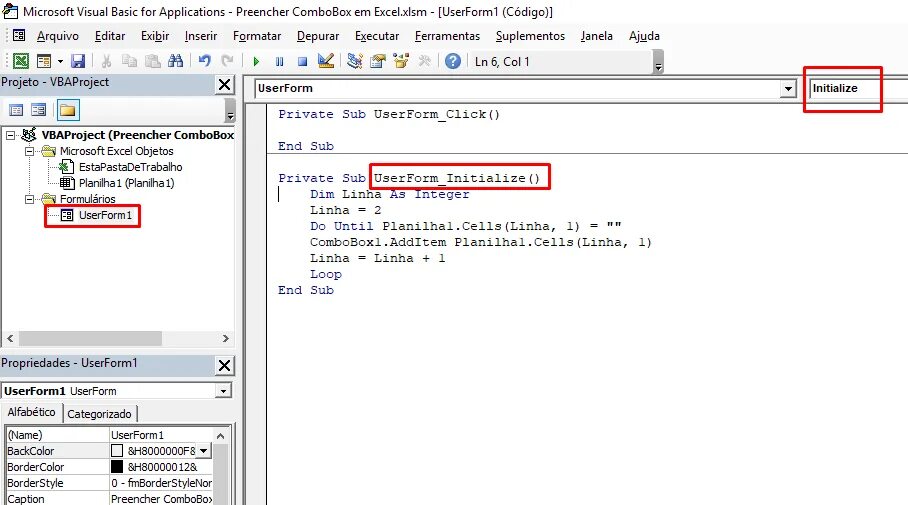This screenshot has height=505, width=908.
Task: Open the Exibir menu
Action: pos(155,36)
